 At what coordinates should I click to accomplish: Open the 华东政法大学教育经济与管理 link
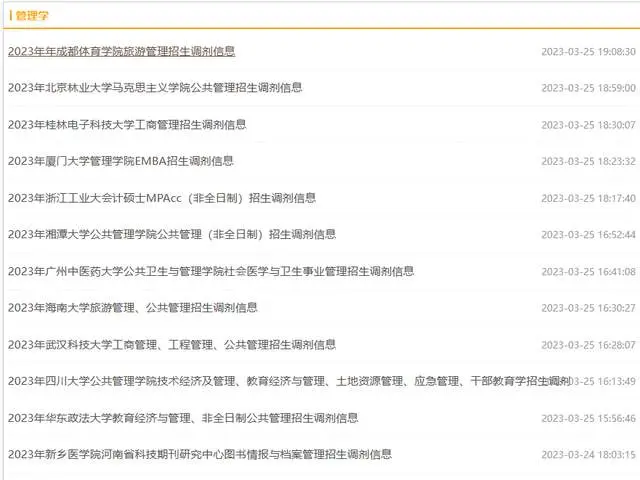pyautogui.click(x=183, y=418)
